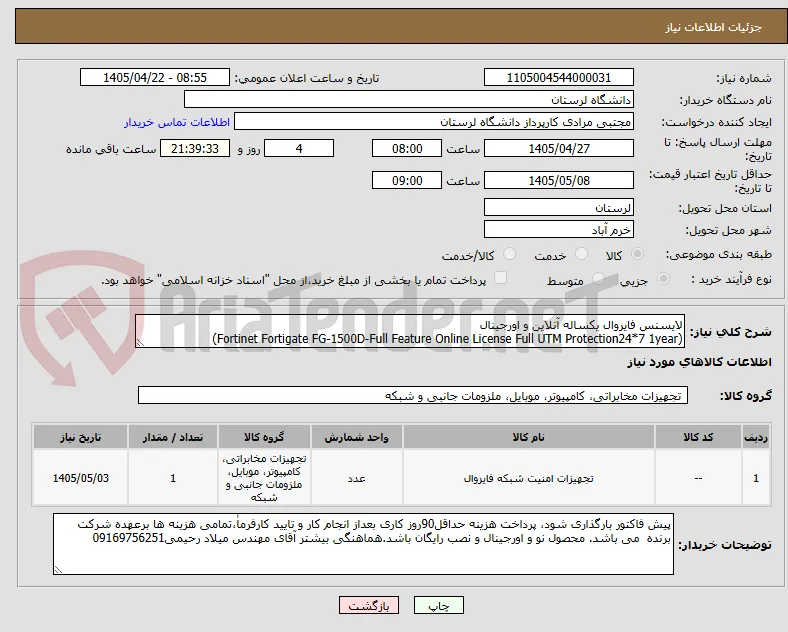
Task: Click requester field مجتبی مرادی کارپرداز
Action: click(x=434, y=122)
